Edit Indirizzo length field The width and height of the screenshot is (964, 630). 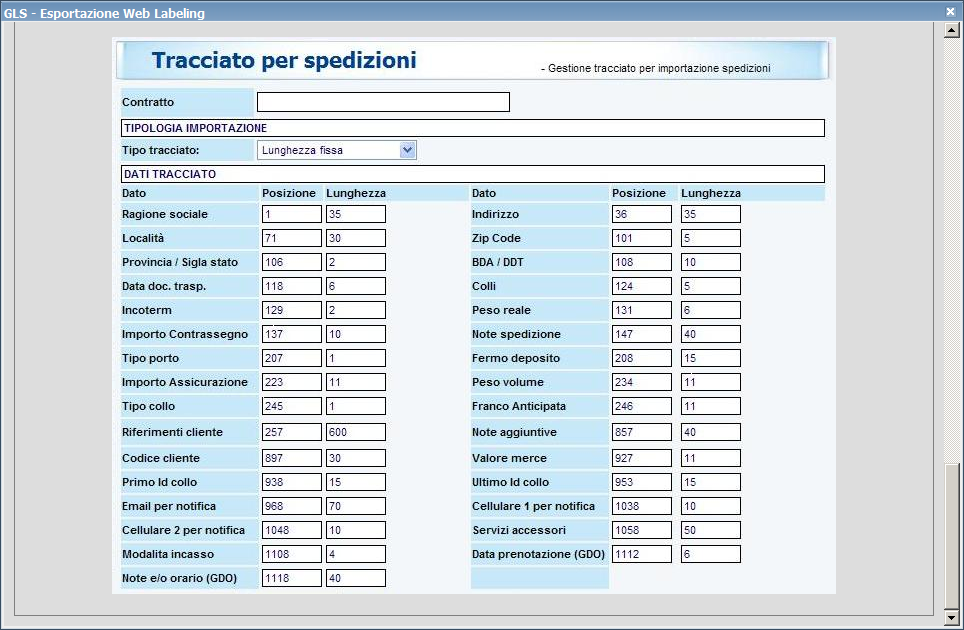[711, 214]
